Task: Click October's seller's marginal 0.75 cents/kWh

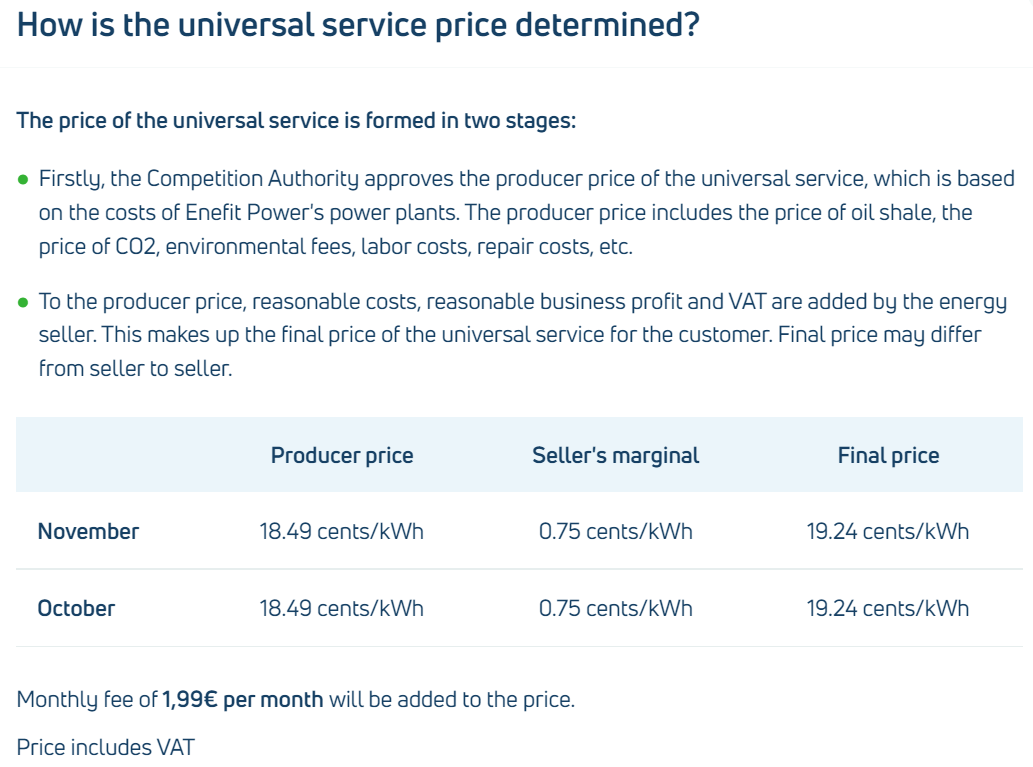Action: (615, 608)
